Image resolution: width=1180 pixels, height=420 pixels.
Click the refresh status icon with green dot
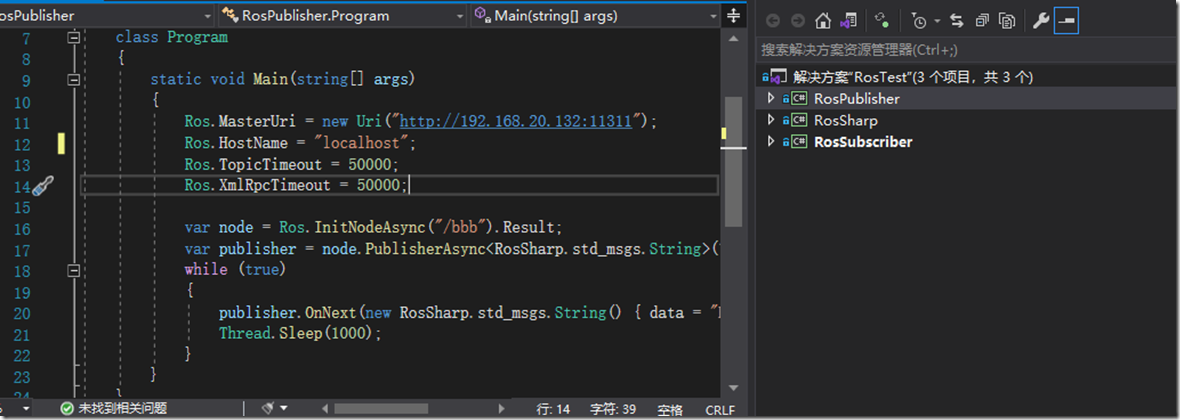tap(883, 21)
